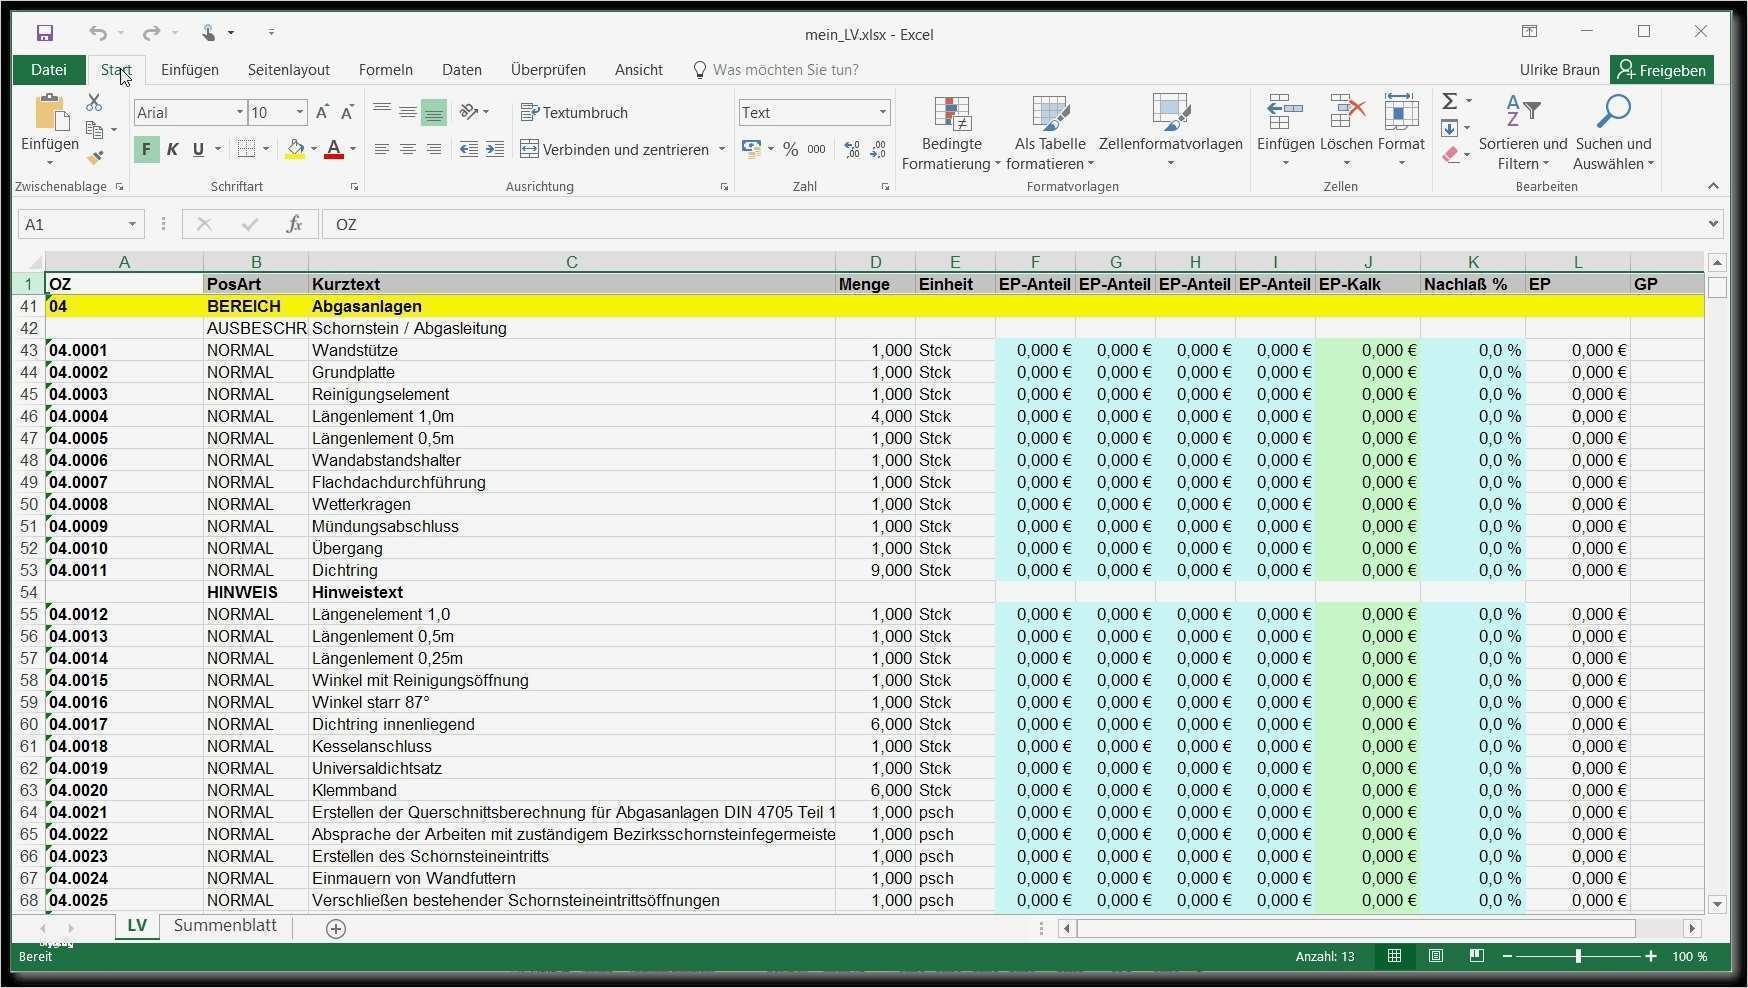The image size is (1748, 988).
Task: Switch to the Formeln ribbon tab
Action: click(x=385, y=69)
